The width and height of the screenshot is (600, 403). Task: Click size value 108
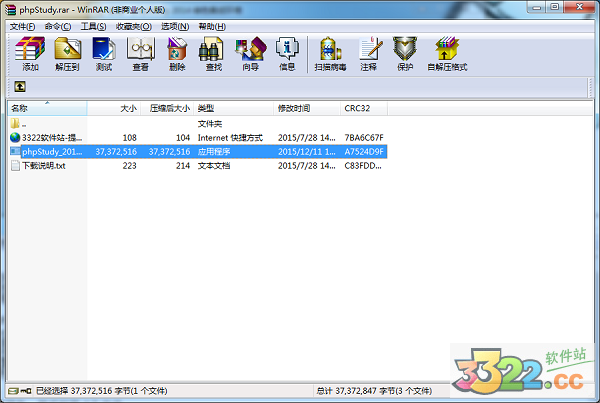(x=130, y=137)
